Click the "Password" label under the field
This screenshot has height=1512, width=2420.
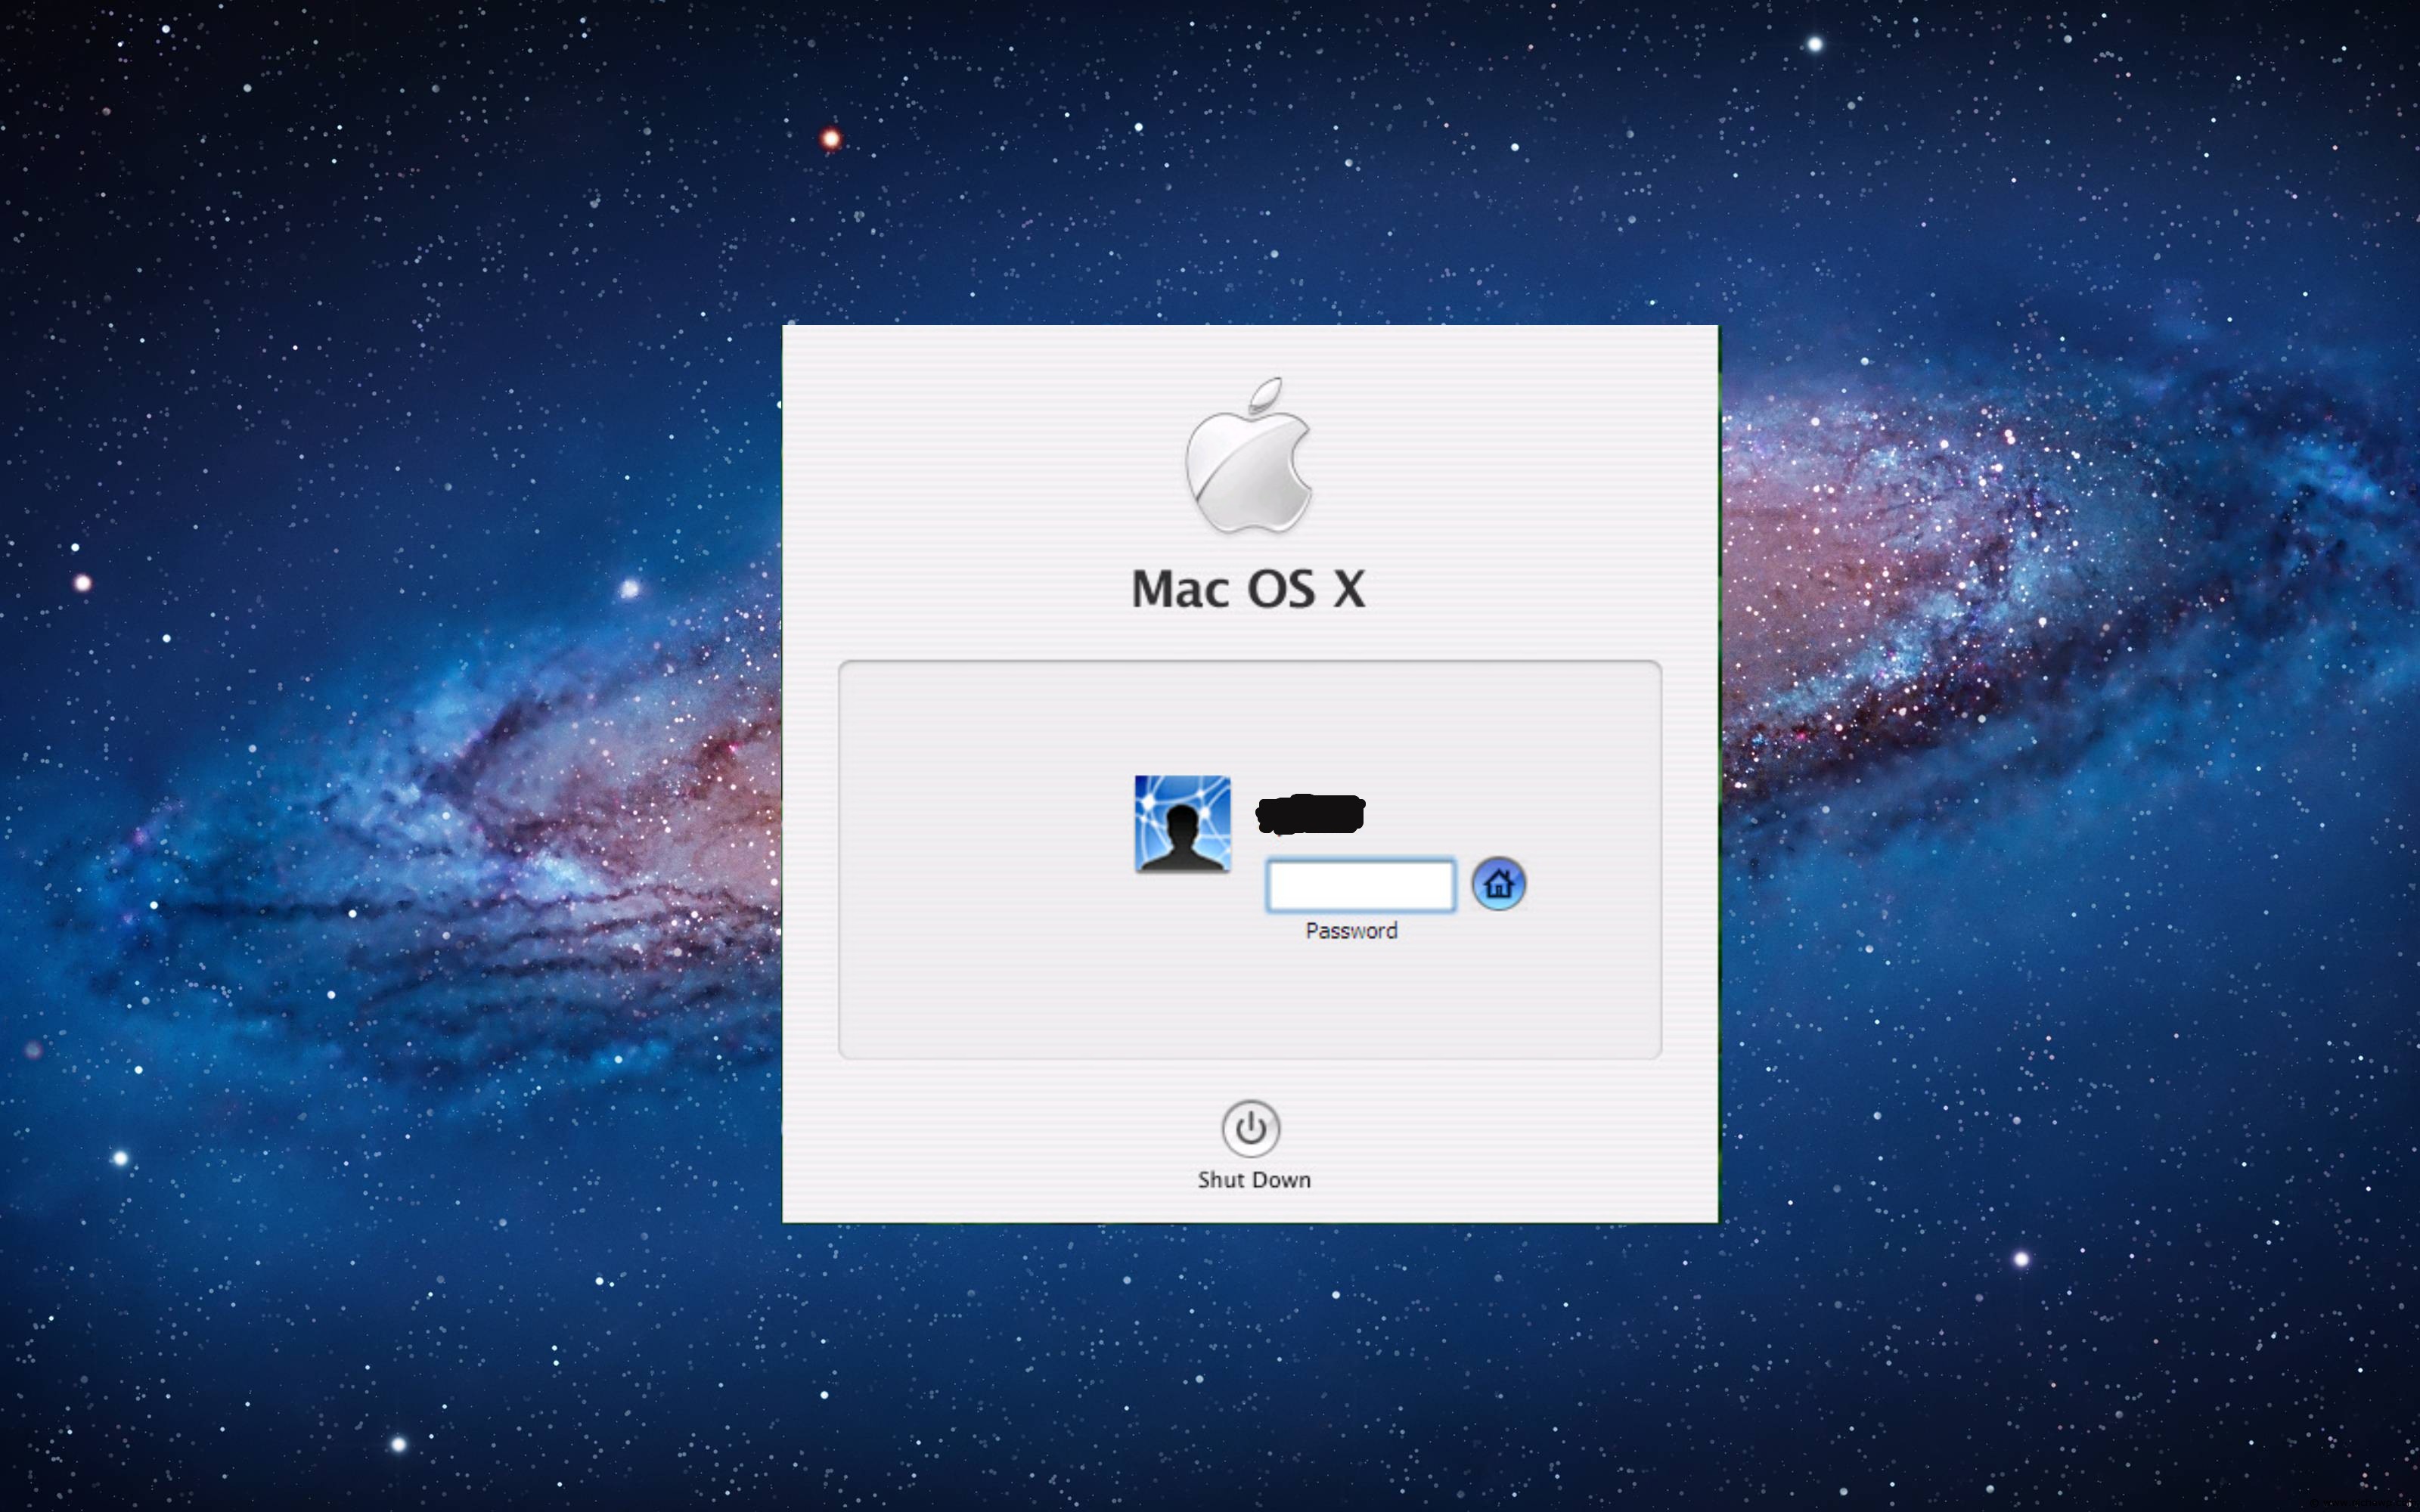tap(1351, 931)
